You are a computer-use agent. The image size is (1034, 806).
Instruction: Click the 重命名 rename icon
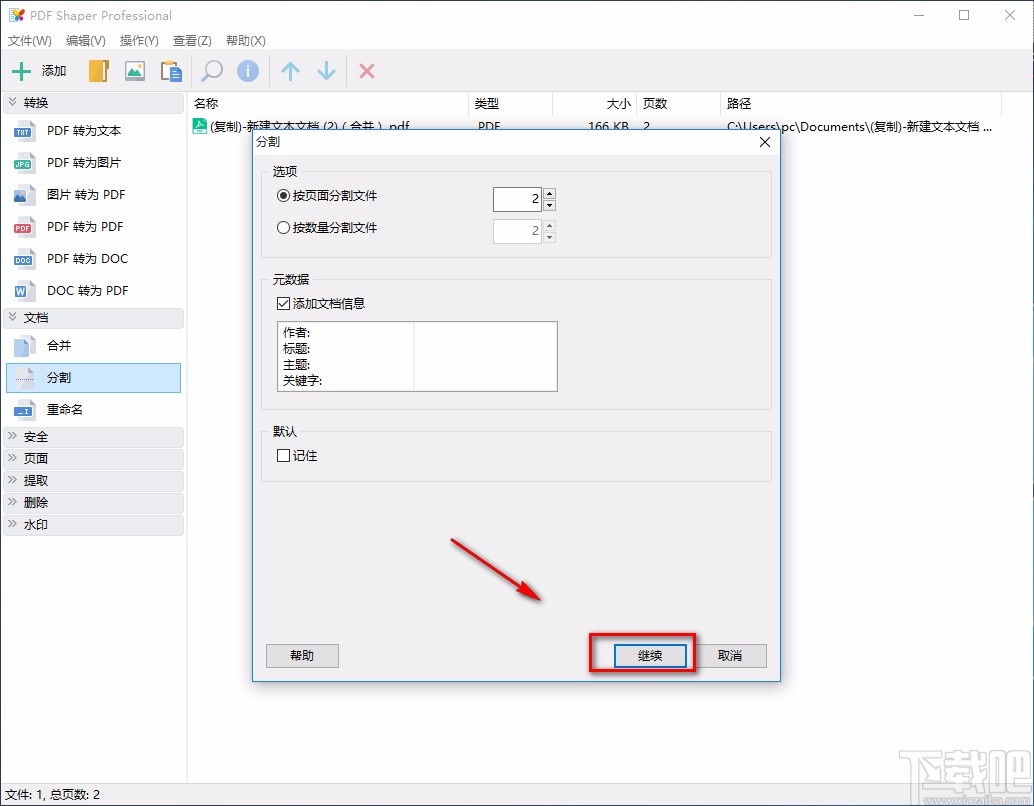[x=24, y=410]
